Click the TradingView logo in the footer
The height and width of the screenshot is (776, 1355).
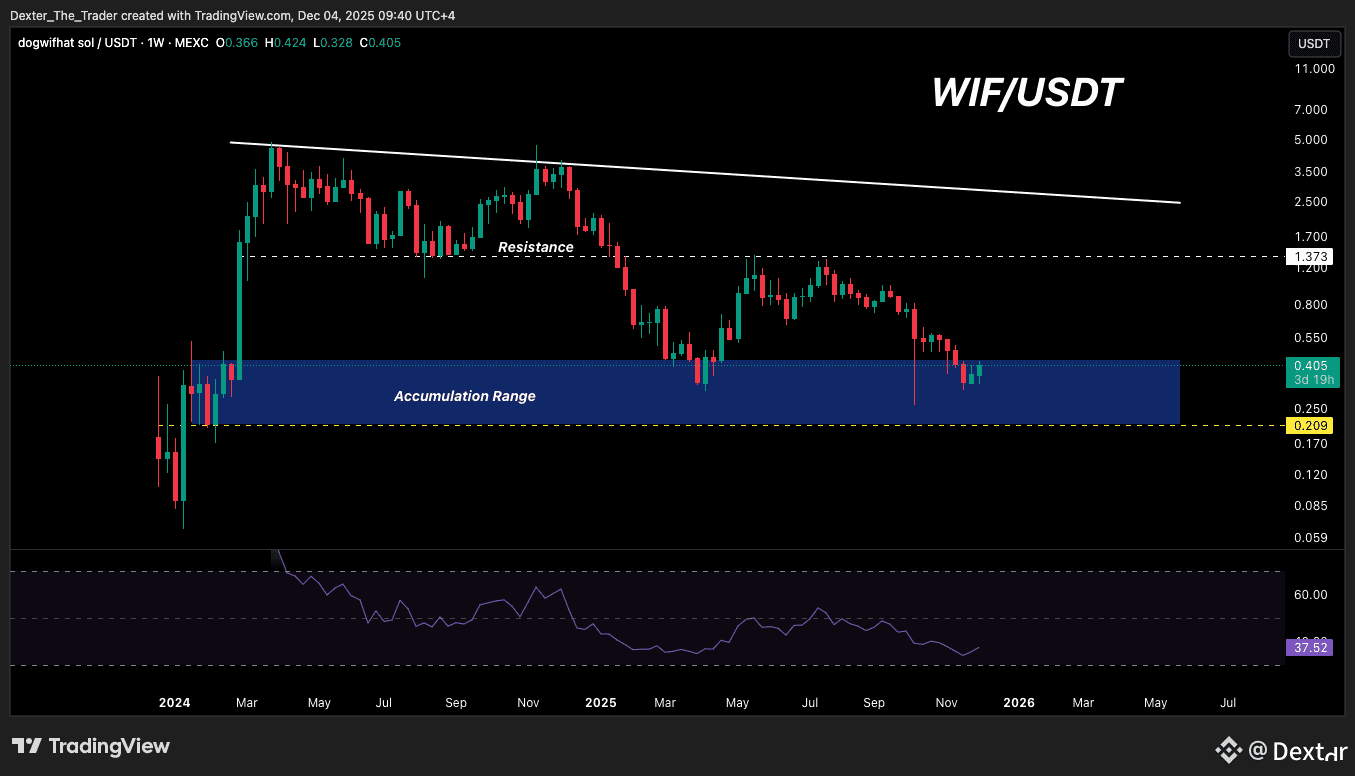click(x=91, y=746)
